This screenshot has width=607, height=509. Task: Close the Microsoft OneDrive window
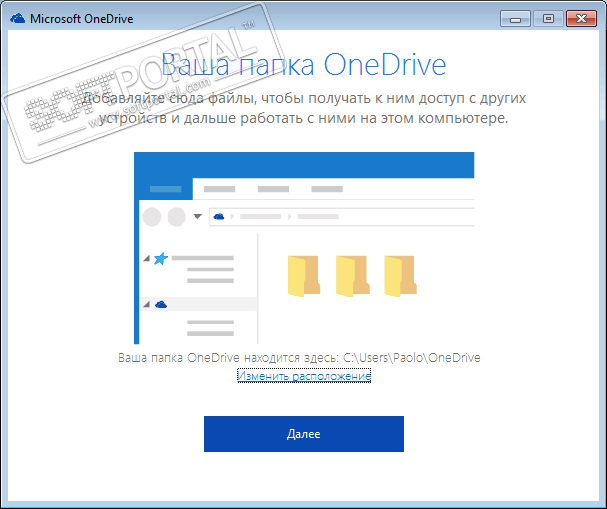[581, 19]
